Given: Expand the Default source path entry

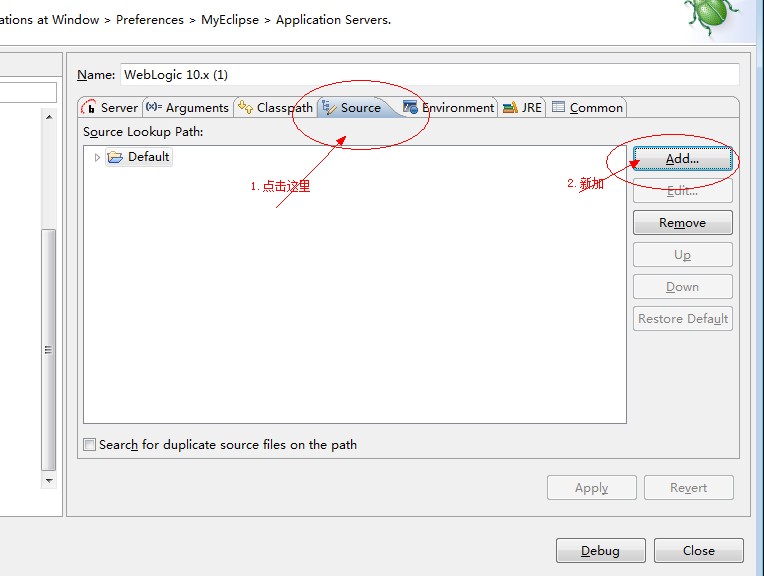Looking at the screenshot, I should click(x=97, y=157).
